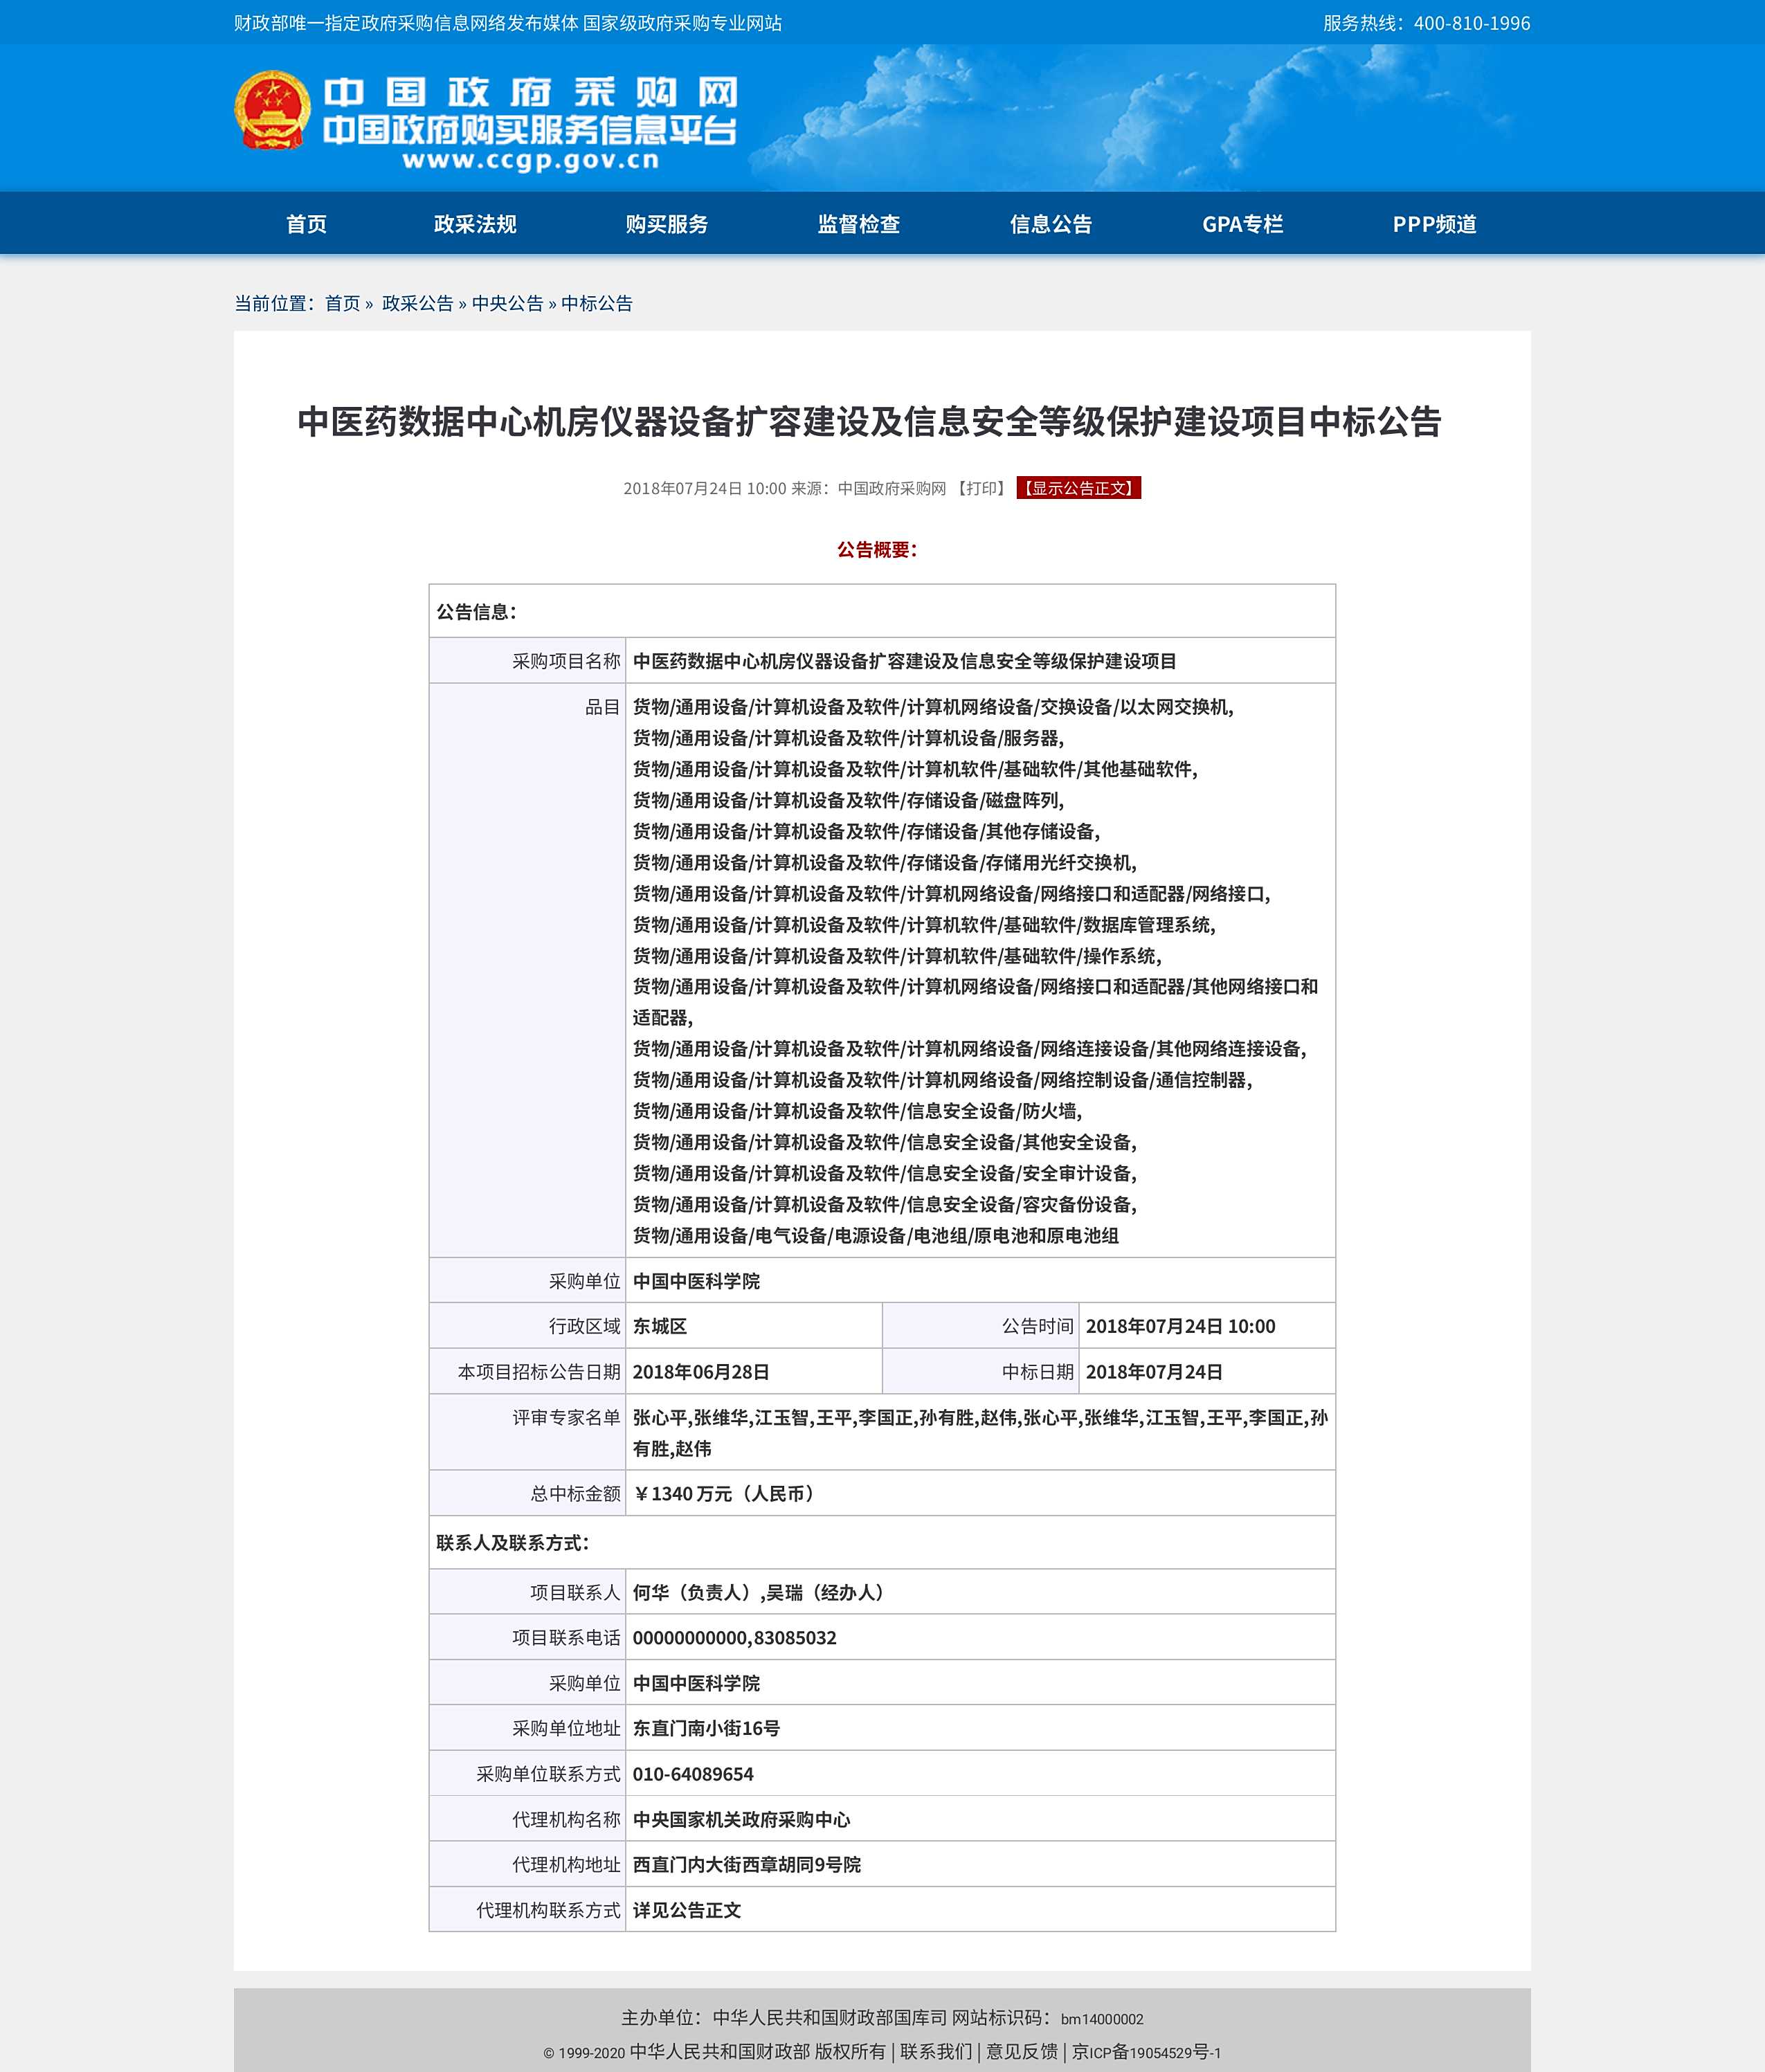Viewport: 1765px width, 2072px height.
Task: Navigate to 政采公告 breadcrumb link
Action: [417, 303]
